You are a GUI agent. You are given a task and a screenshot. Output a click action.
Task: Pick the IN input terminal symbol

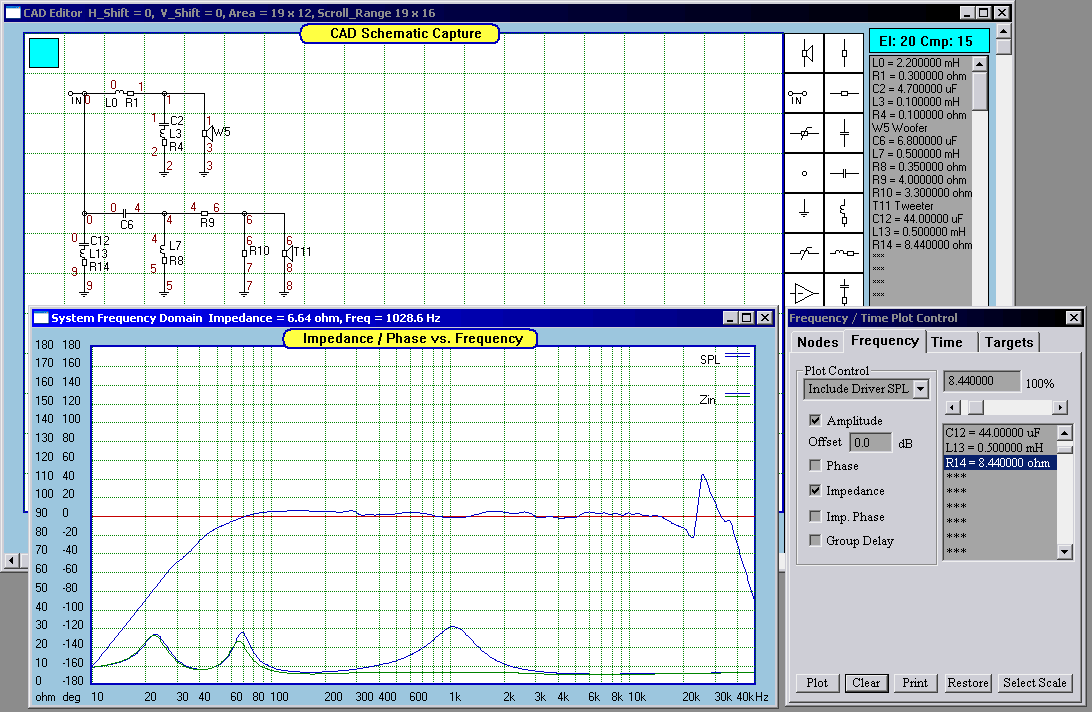click(804, 94)
